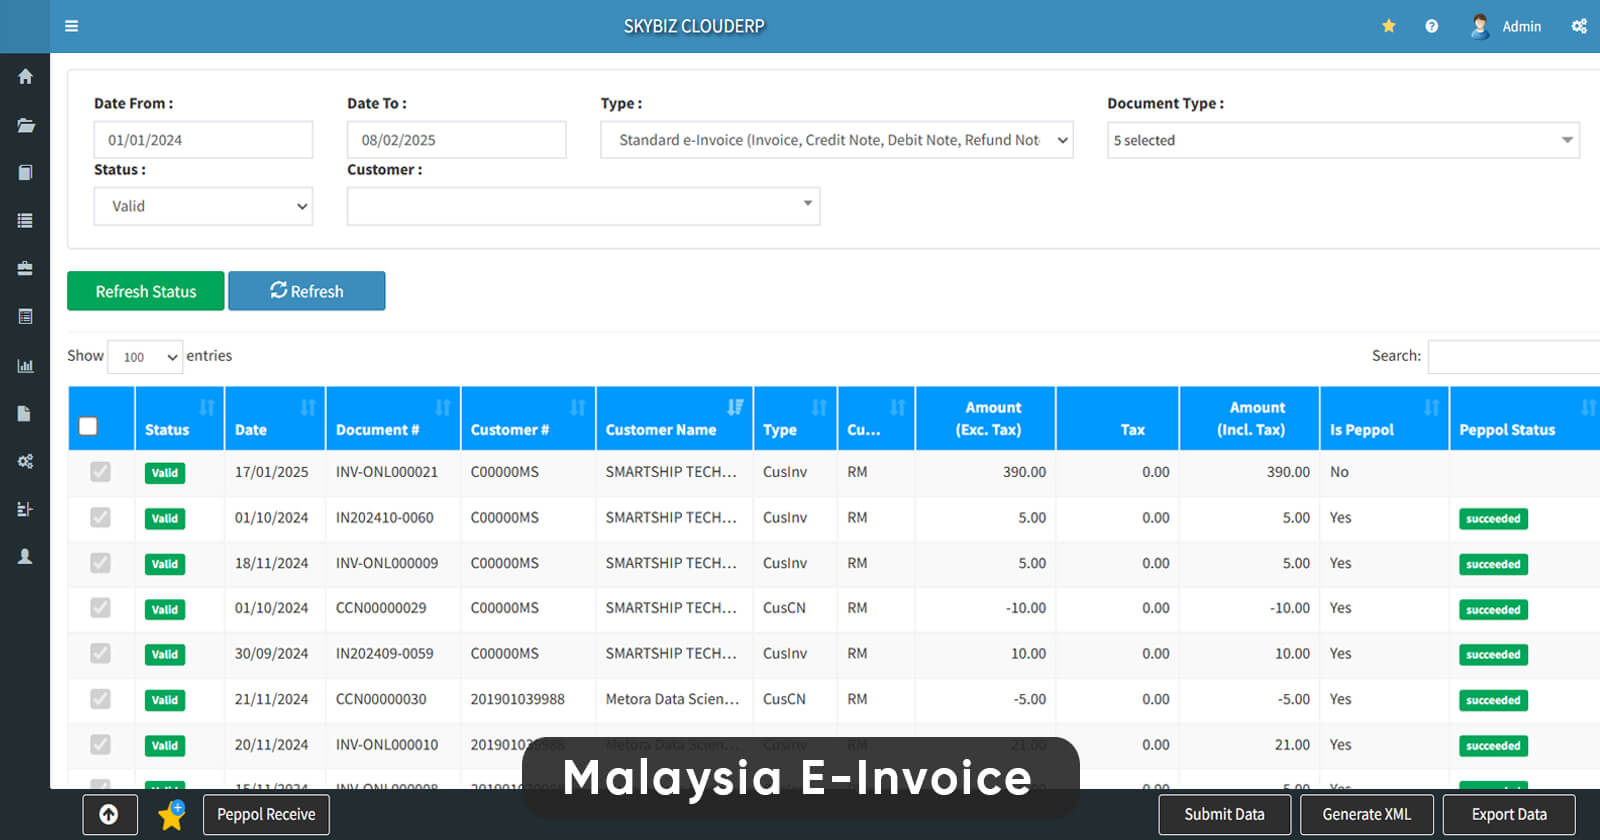
Task: Click the user profile icon in sidebar
Action: [25, 556]
